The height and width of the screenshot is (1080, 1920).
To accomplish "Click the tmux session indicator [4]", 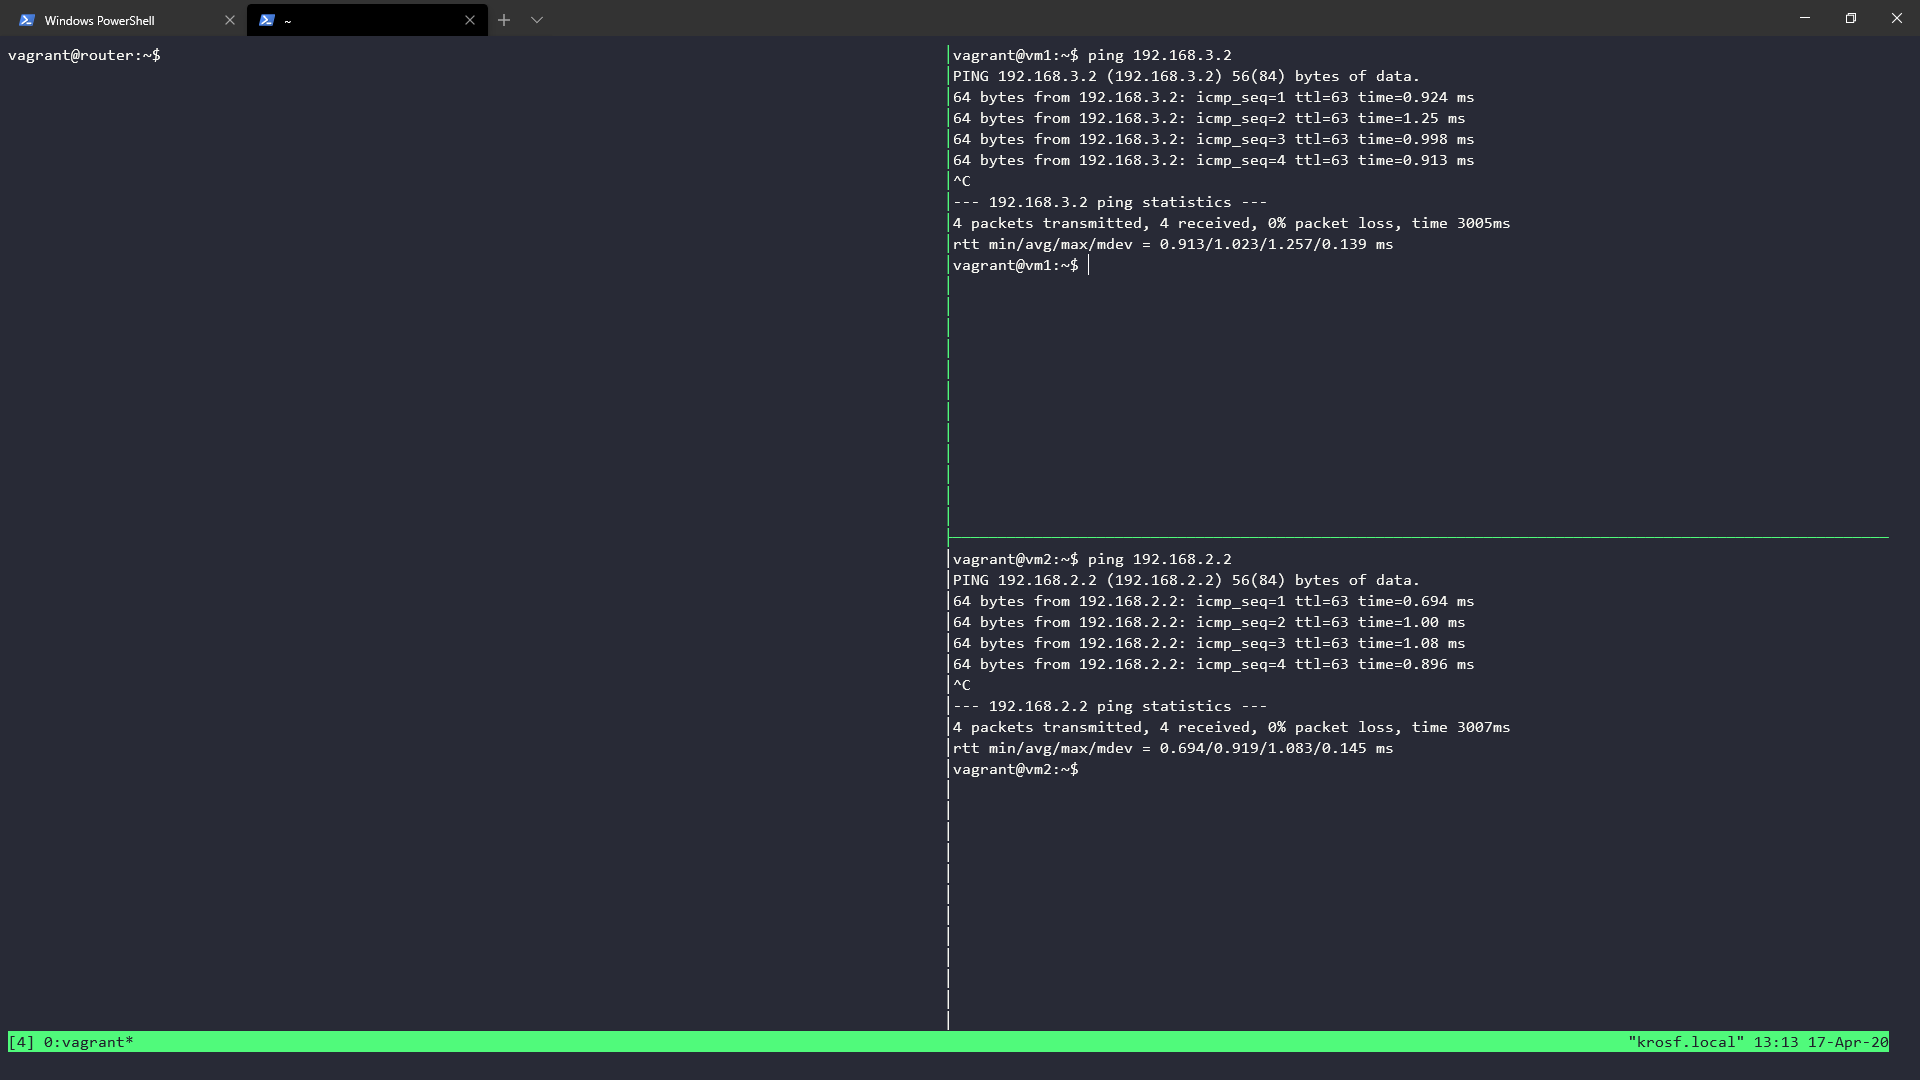I will click(x=21, y=1042).
